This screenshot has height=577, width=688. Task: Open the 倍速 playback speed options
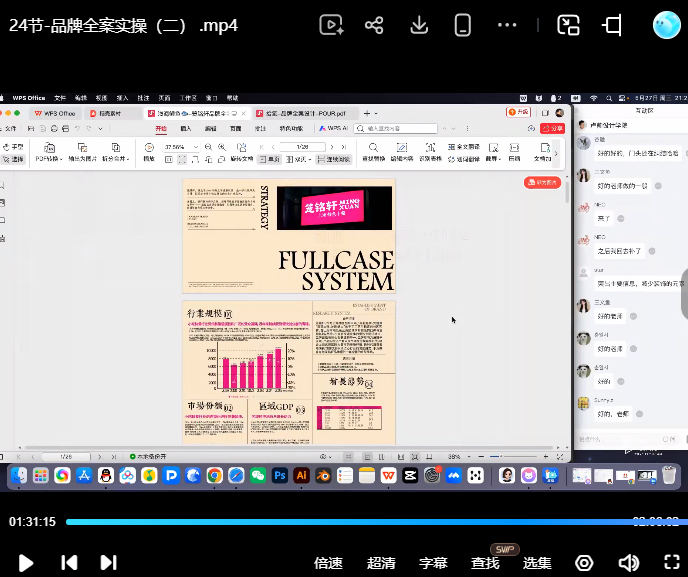tap(328, 563)
